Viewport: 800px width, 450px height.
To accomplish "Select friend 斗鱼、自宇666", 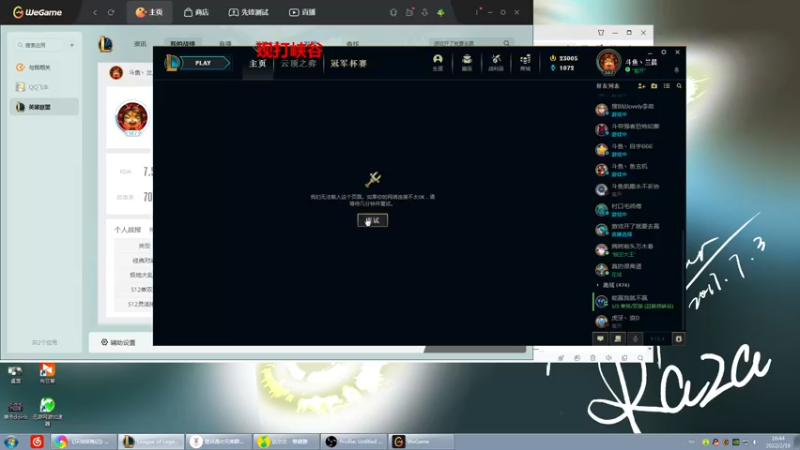I will (638, 149).
